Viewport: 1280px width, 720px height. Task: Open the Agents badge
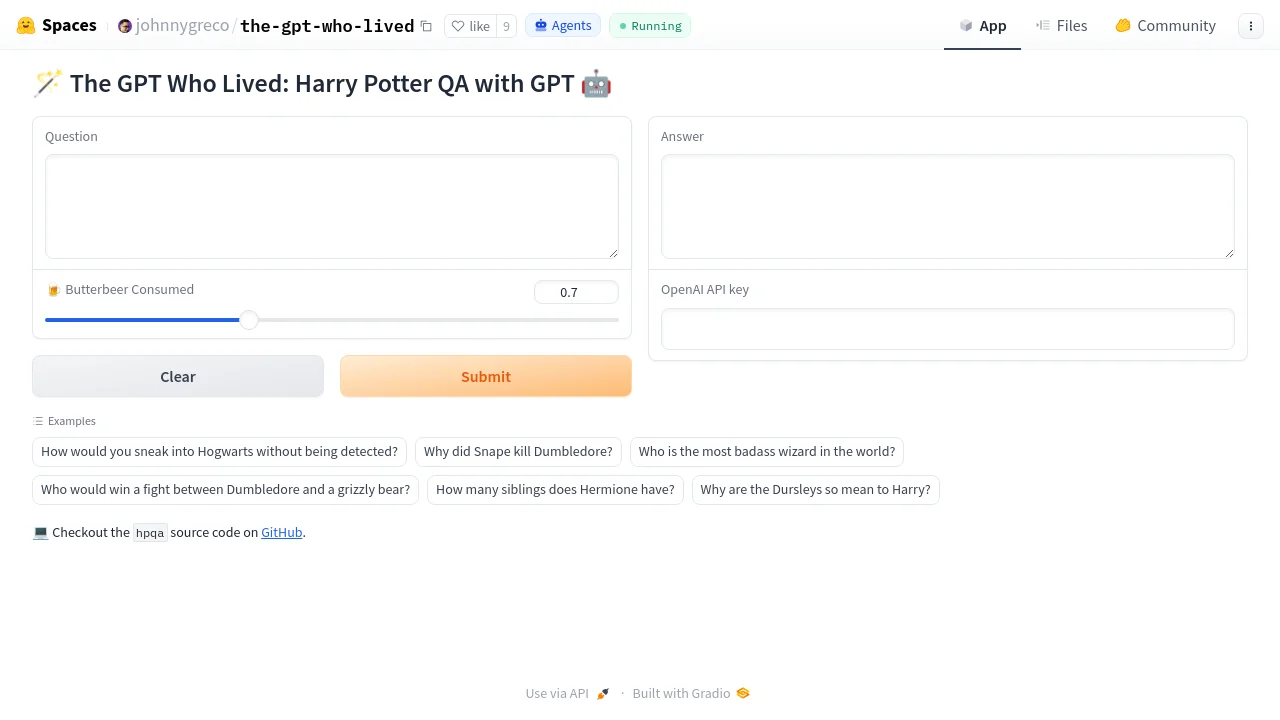coord(563,26)
